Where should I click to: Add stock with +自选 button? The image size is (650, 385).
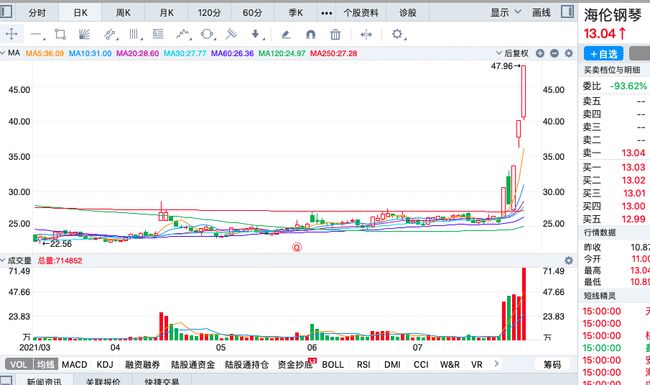click(604, 54)
